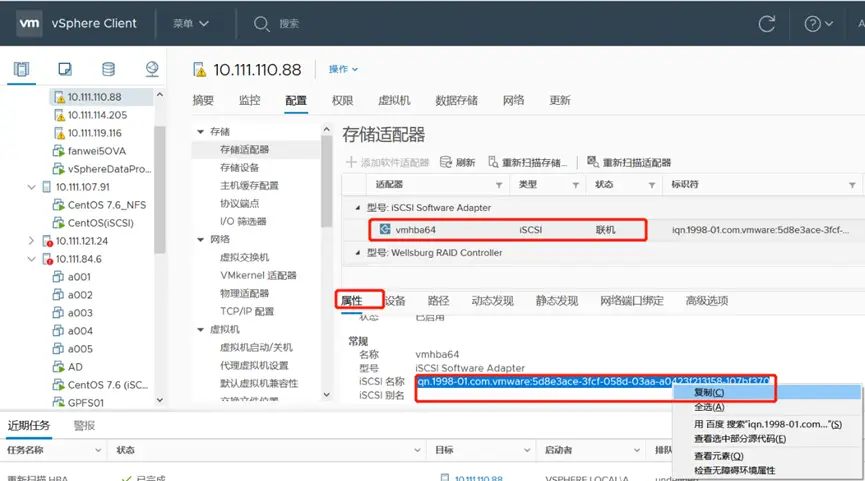Image resolution: width=865 pixels, height=481 pixels.
Task: Switch to the 静态发现 adapter tab
Action: coord(557,301)
